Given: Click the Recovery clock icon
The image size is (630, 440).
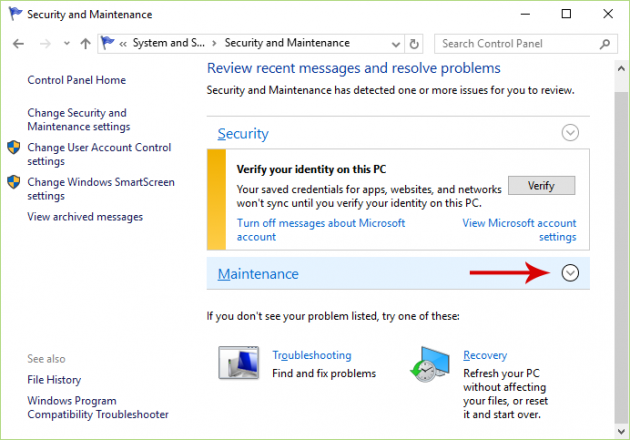Looking at the screenshot, I should (430, 364).
